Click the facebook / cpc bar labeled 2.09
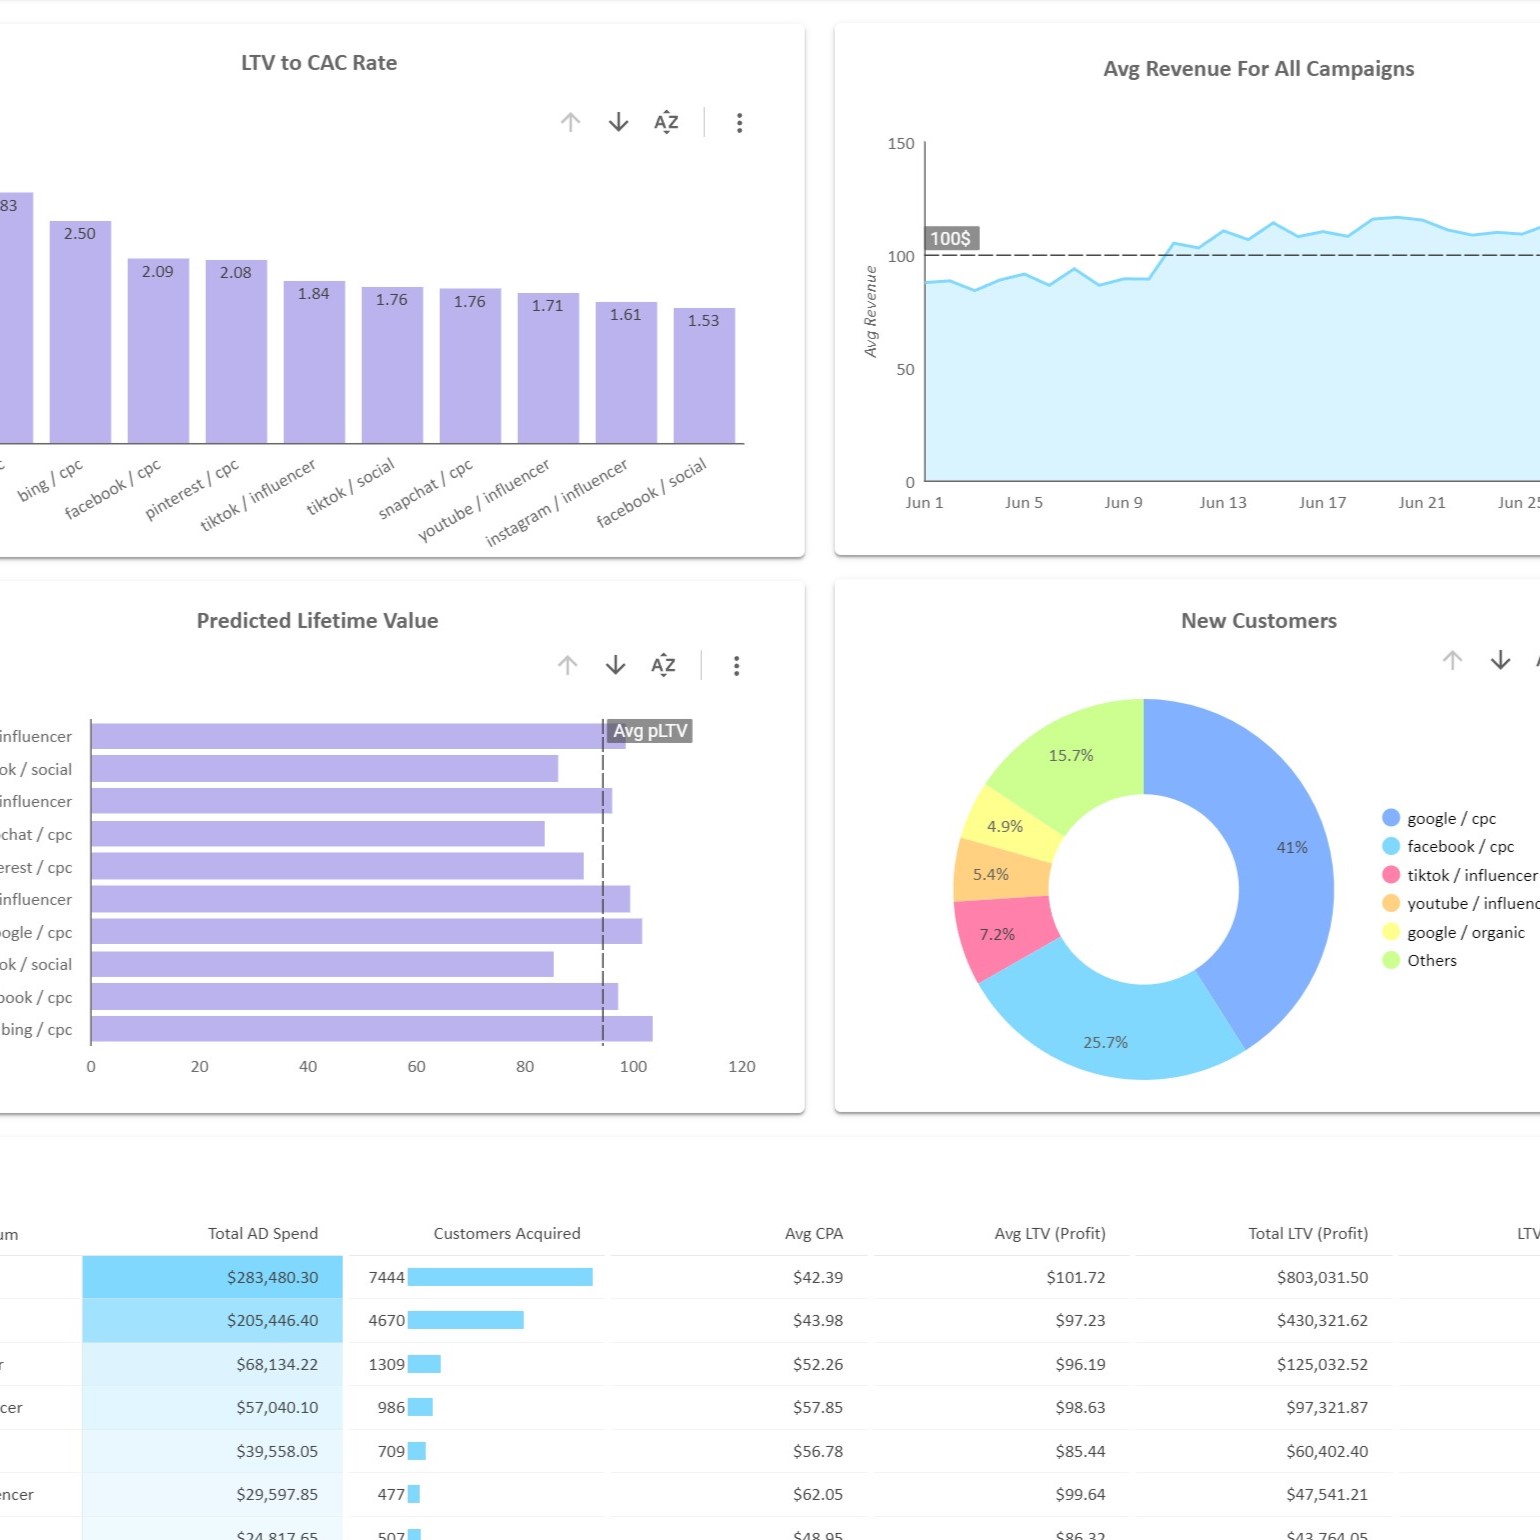The image size is (1540, 1540). click(x=158, y=351)
